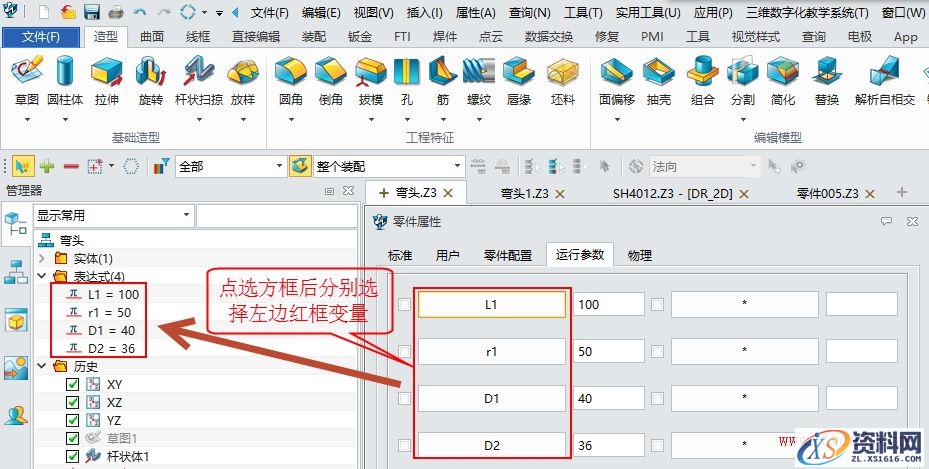Select the 拉伸 extrude tool
Image resolution: width=929 pixels, height=469 pixels.
click(x=107, y=81)
